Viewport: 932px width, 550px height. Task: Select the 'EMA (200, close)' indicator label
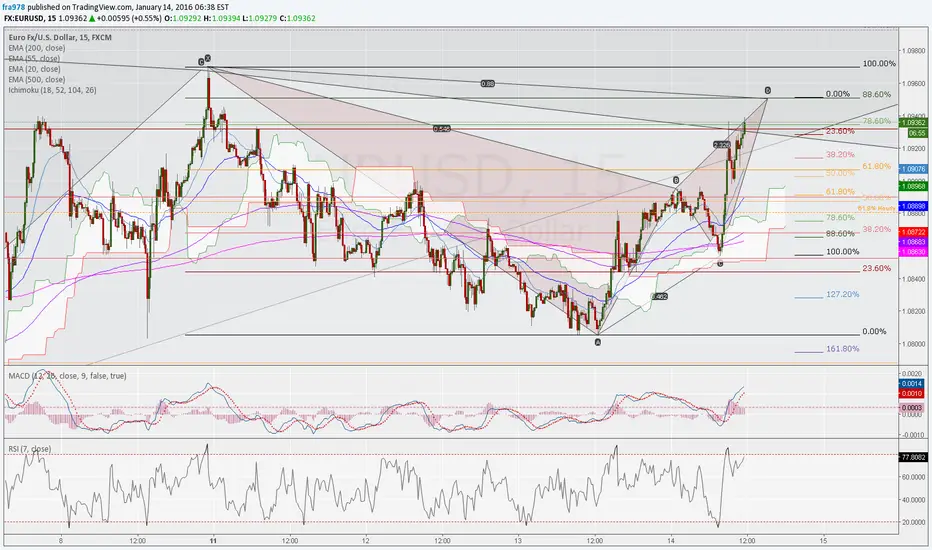tap(37, 48)
